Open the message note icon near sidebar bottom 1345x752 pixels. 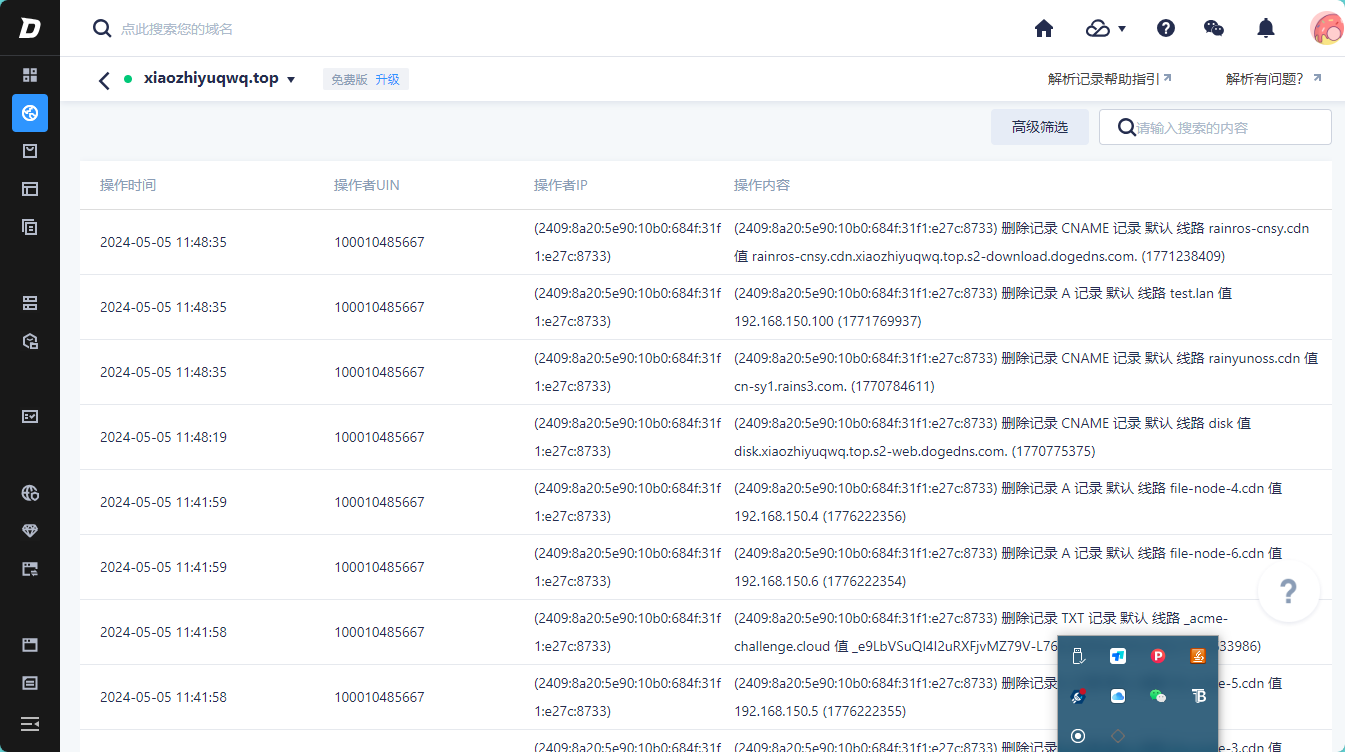click(x=30, y=683)
